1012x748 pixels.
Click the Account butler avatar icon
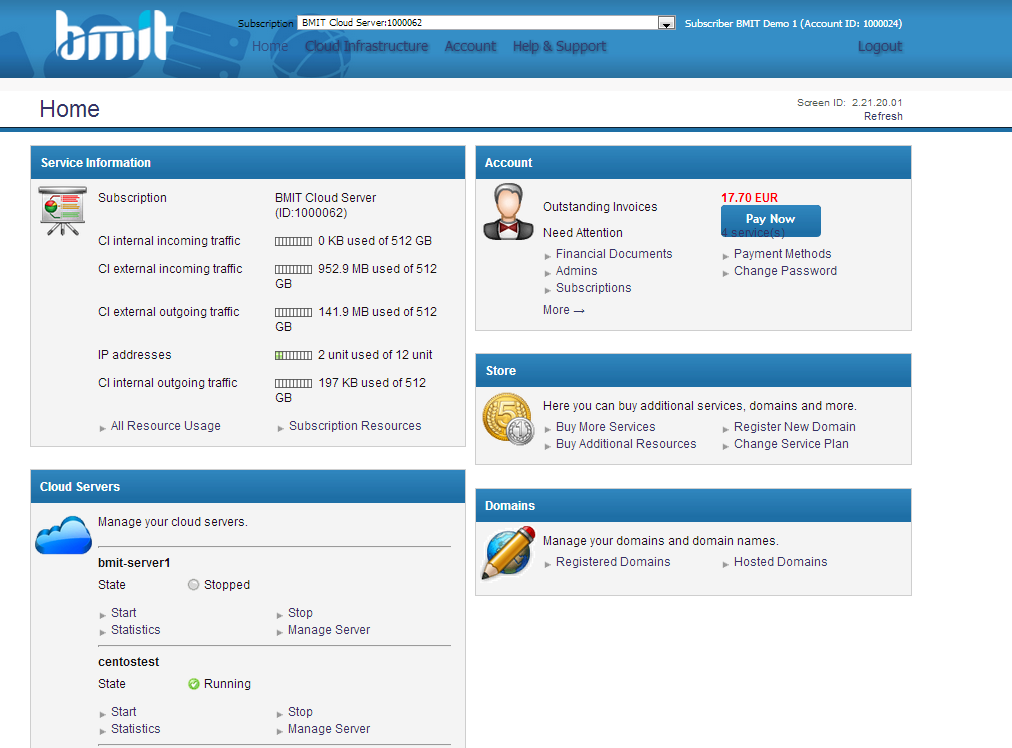pyautogui.click(x=509, y=212)
